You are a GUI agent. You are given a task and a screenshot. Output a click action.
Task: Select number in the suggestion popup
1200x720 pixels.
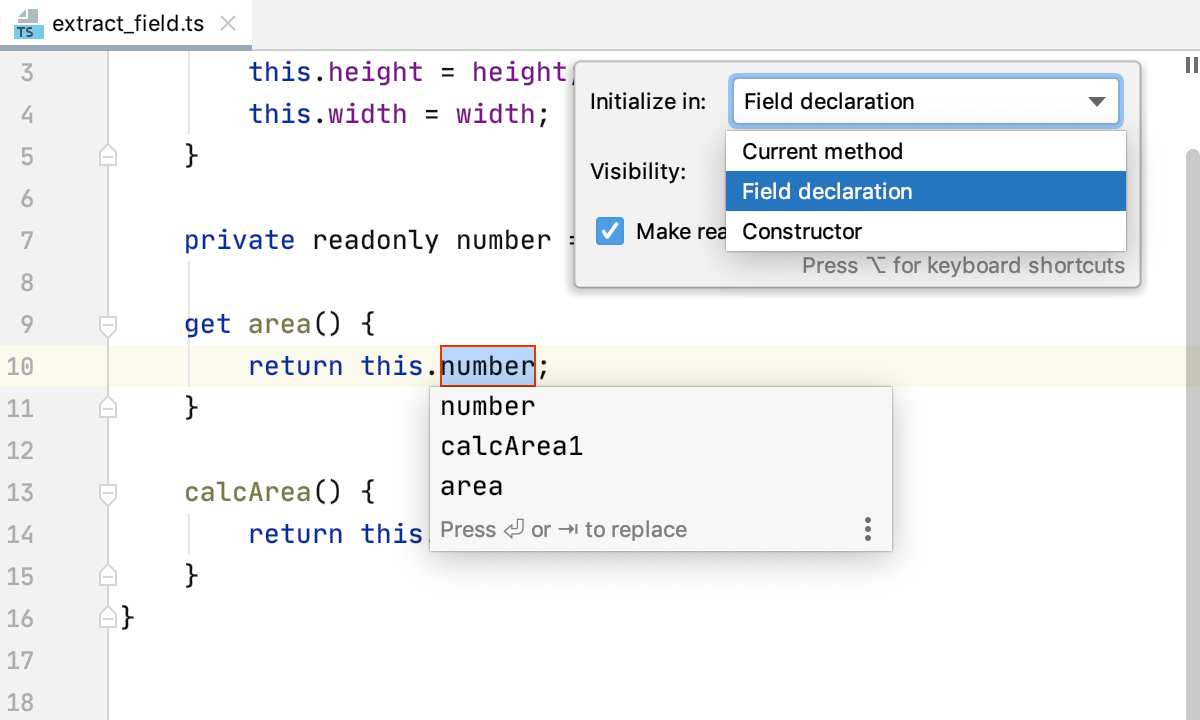(487, 406)
